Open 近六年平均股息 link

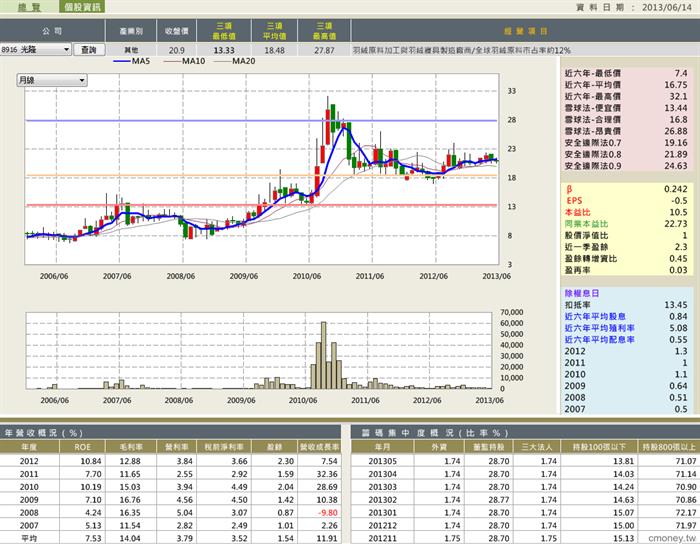click(x=595, y=316)
